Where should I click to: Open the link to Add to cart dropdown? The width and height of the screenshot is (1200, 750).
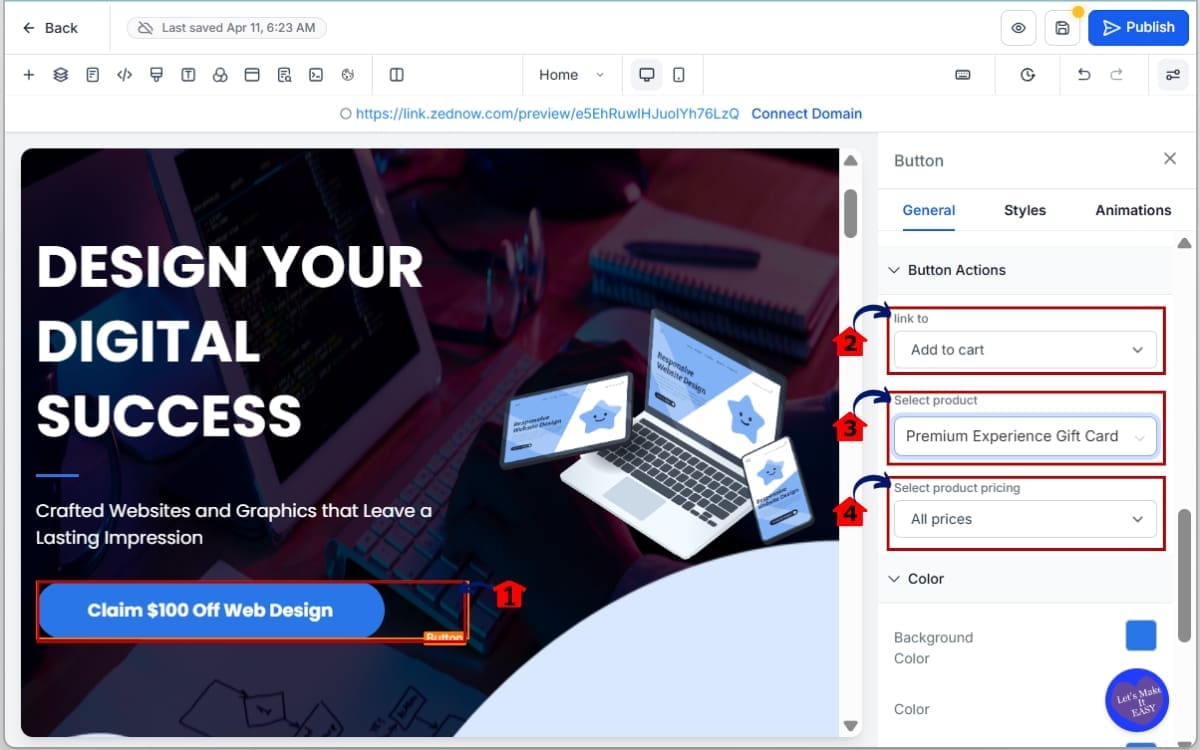tap(1026, 350)
